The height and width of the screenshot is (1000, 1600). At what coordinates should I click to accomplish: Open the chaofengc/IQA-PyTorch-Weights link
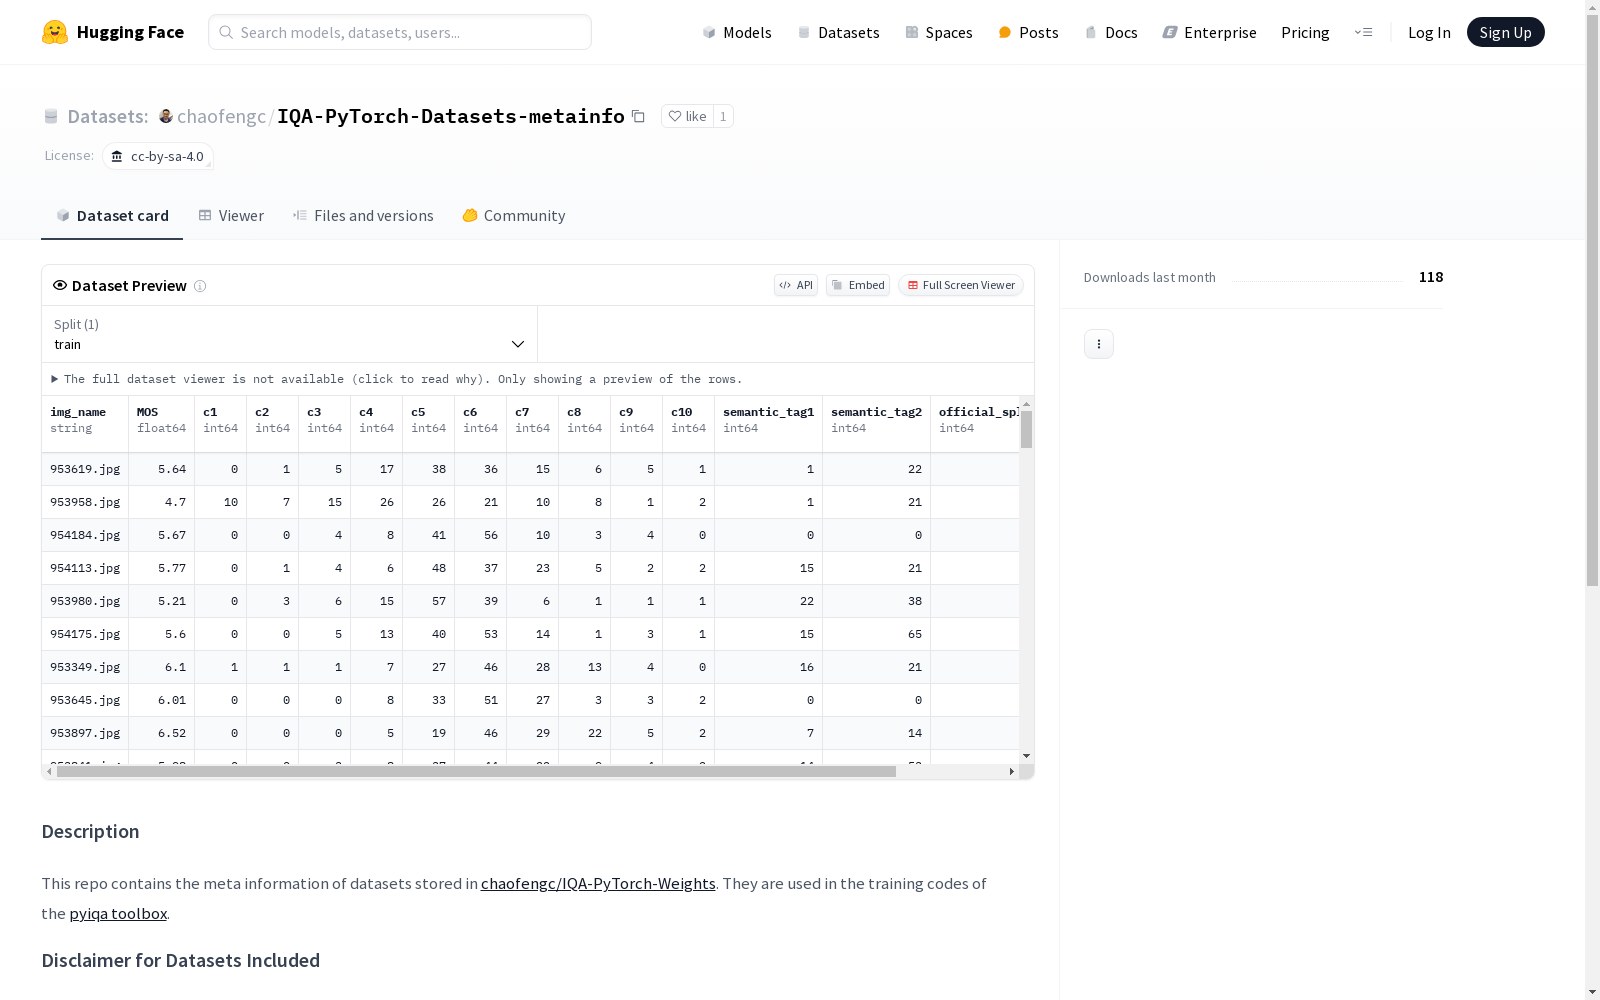(x=598, y=883)
